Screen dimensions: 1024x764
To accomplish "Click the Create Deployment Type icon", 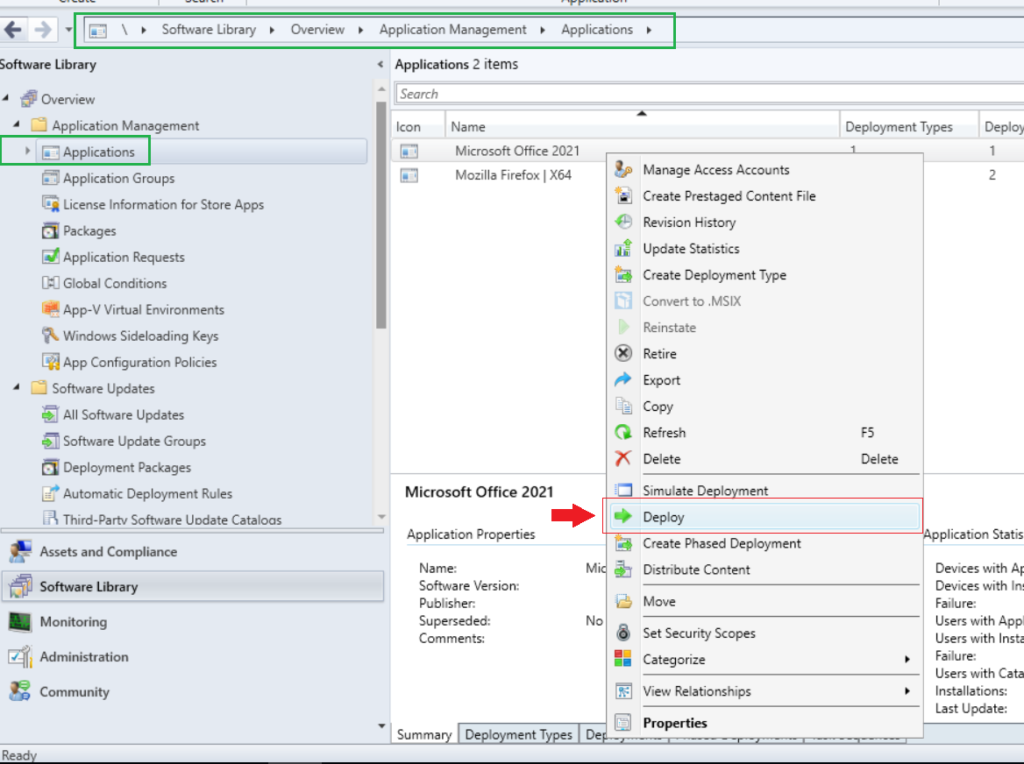I will [623, 275].
